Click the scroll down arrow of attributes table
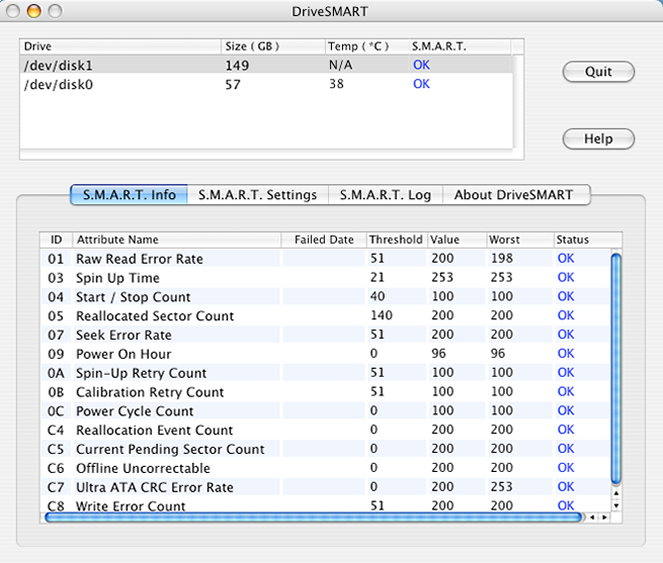 (x=616, y=505)
